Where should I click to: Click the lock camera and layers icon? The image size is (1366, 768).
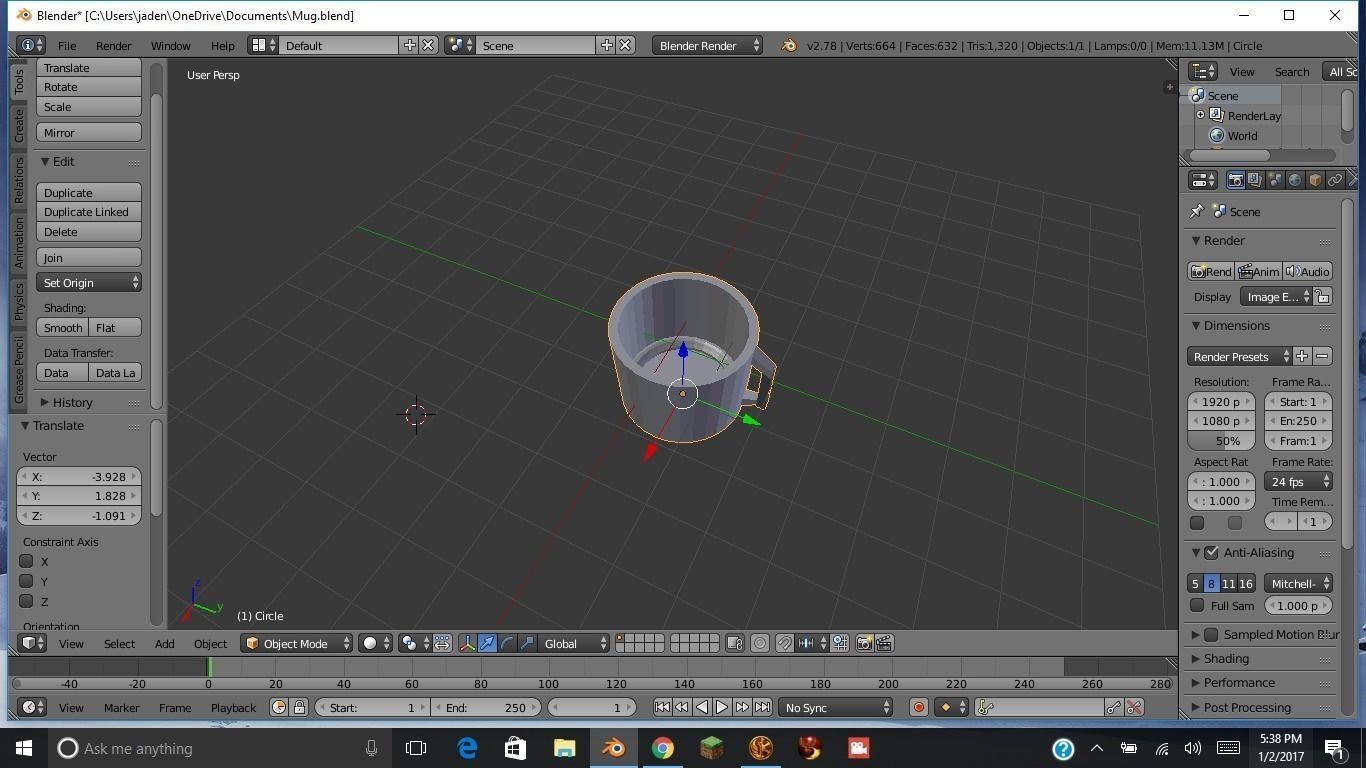click(x=735, y=643)
